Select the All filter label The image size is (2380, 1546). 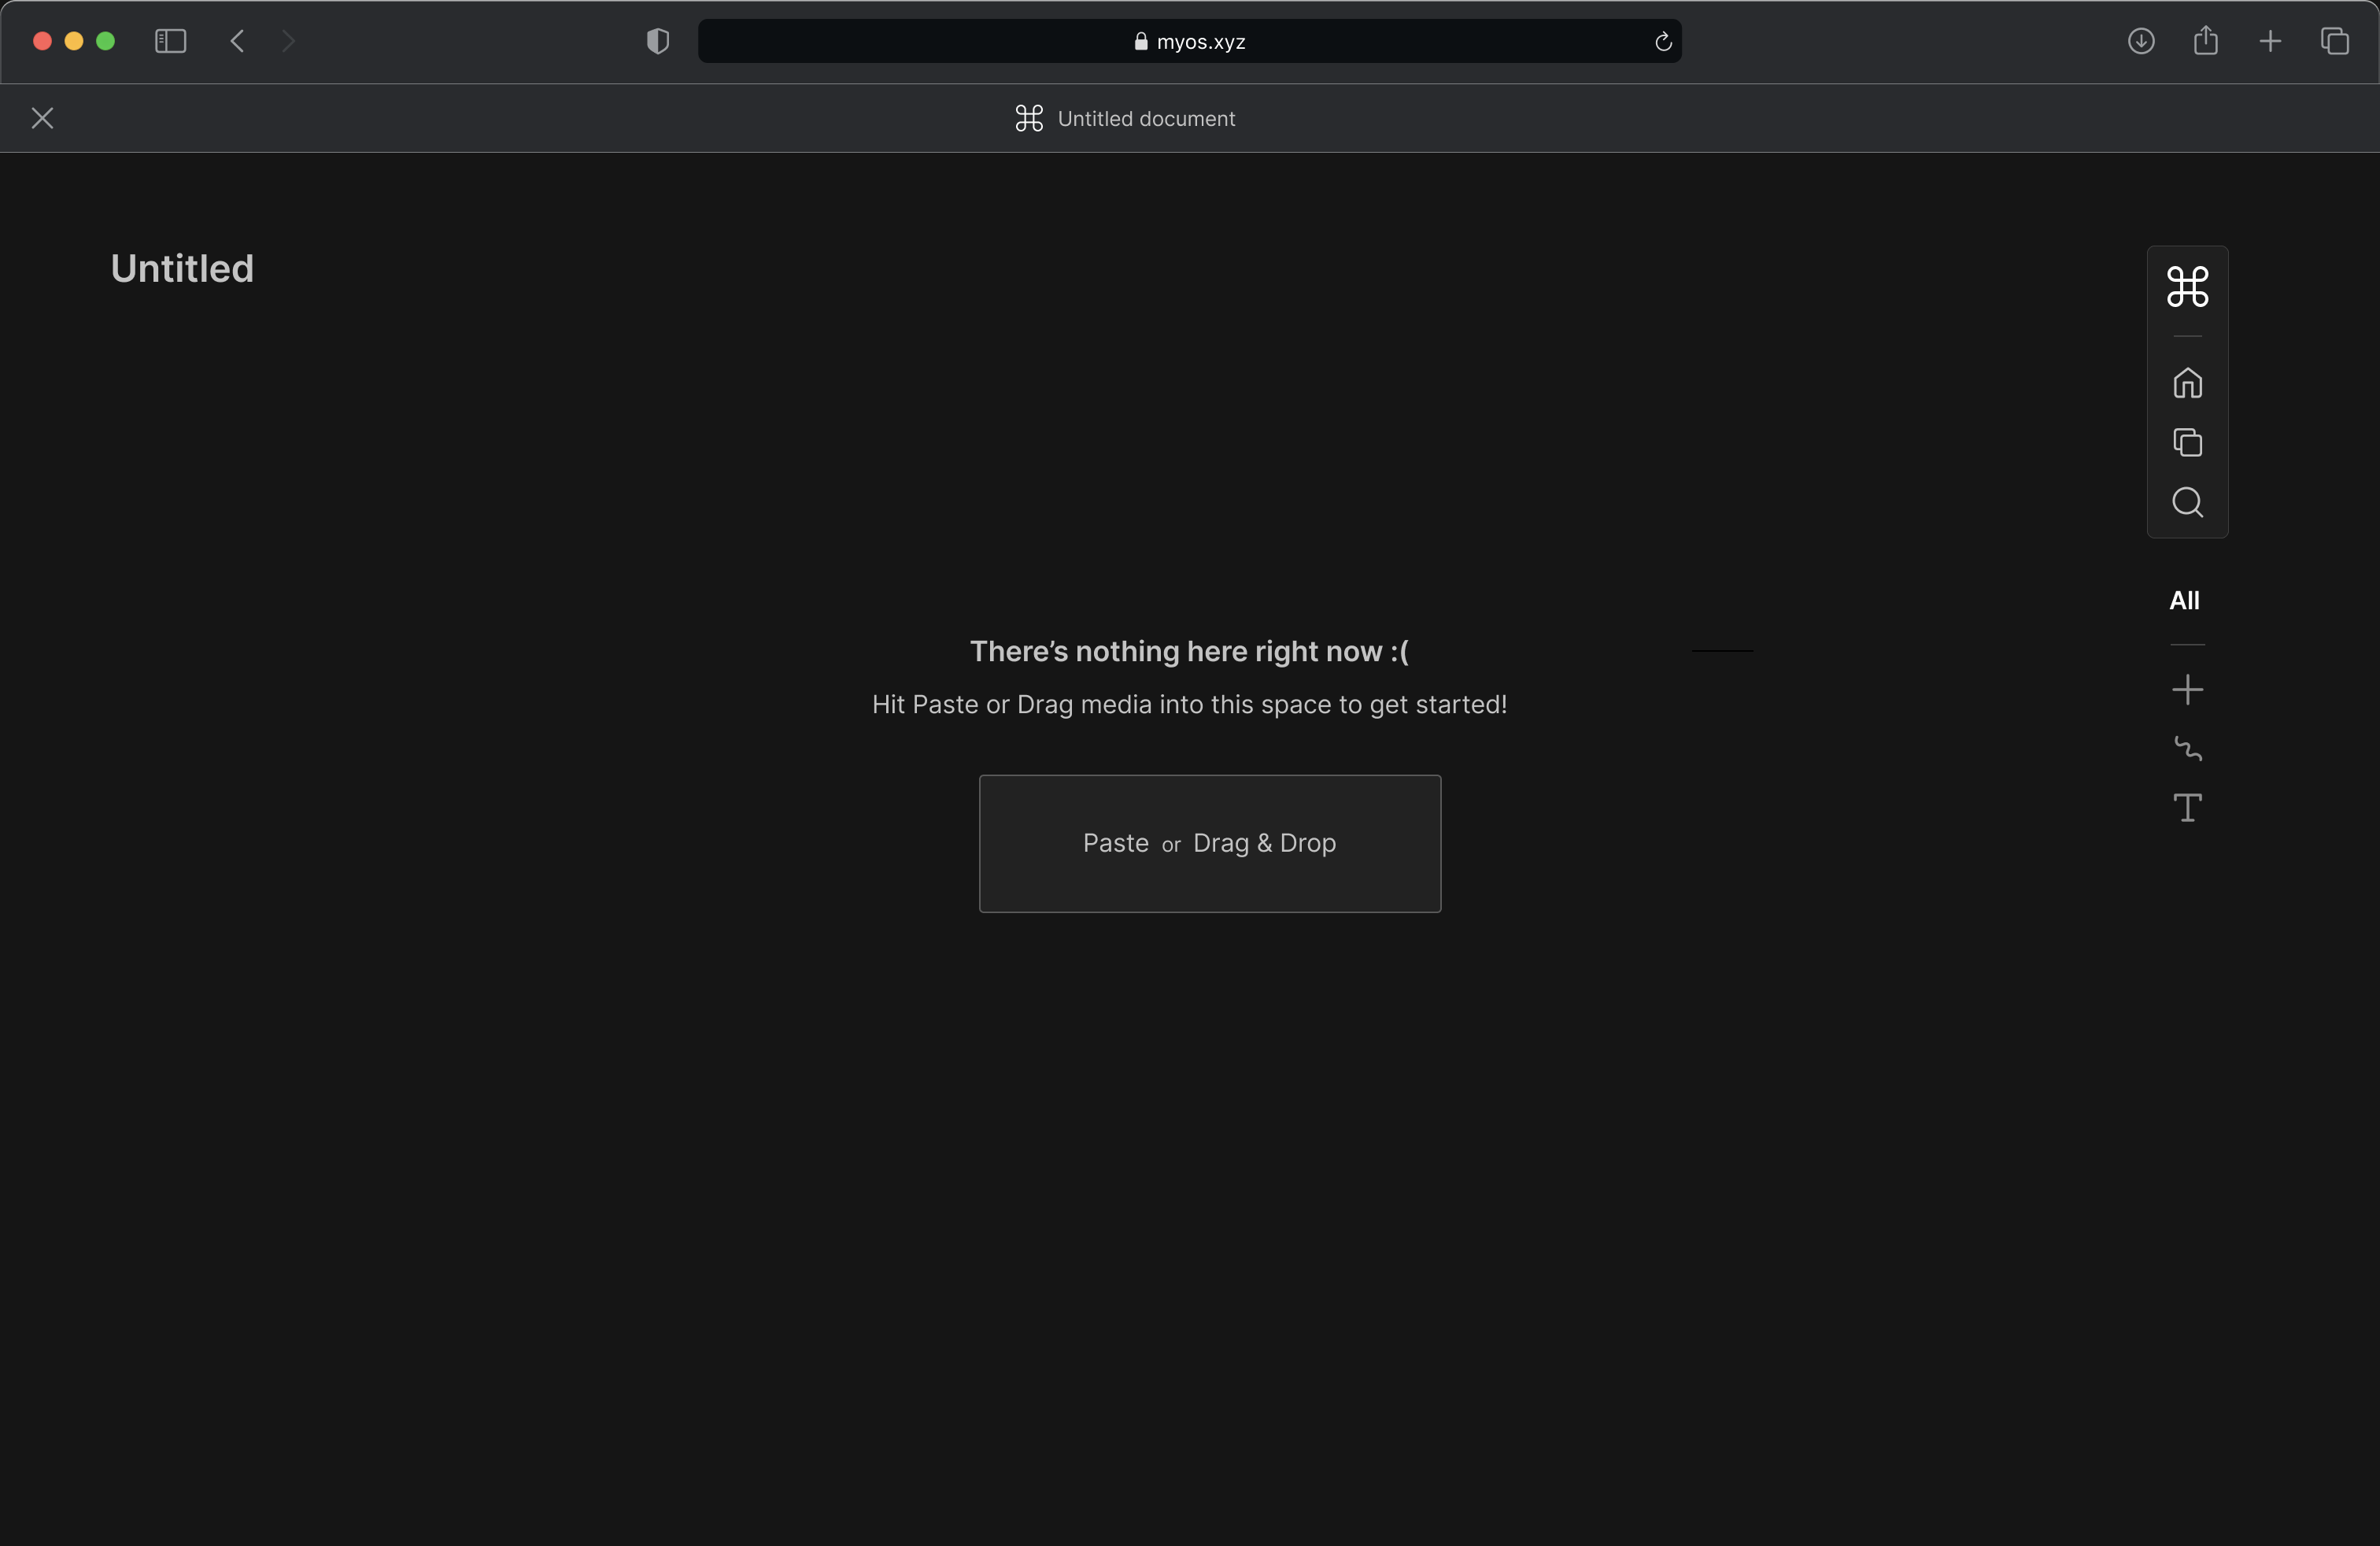[x=2184, y=601]
